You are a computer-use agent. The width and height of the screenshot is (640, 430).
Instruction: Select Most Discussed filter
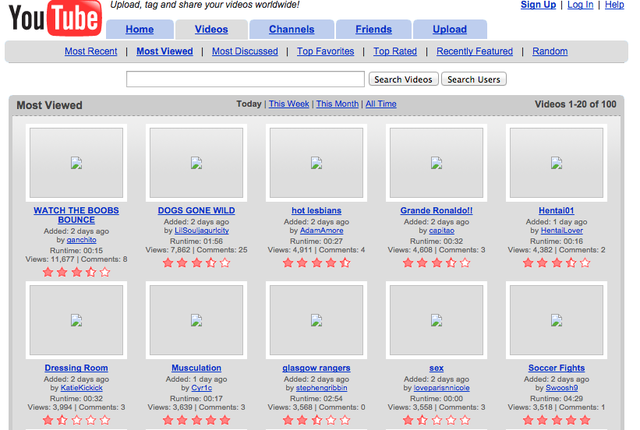point(245,51)
